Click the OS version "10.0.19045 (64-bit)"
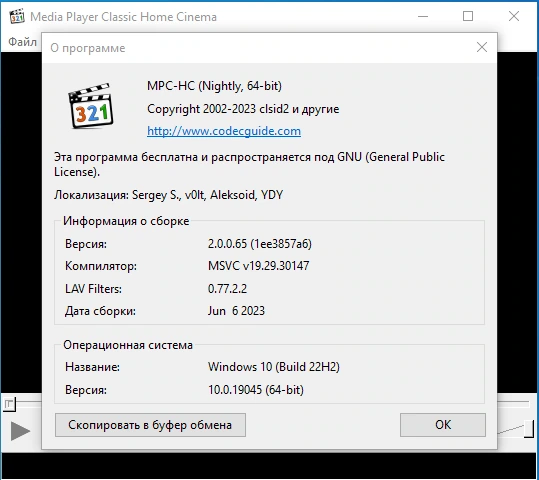 256,390
